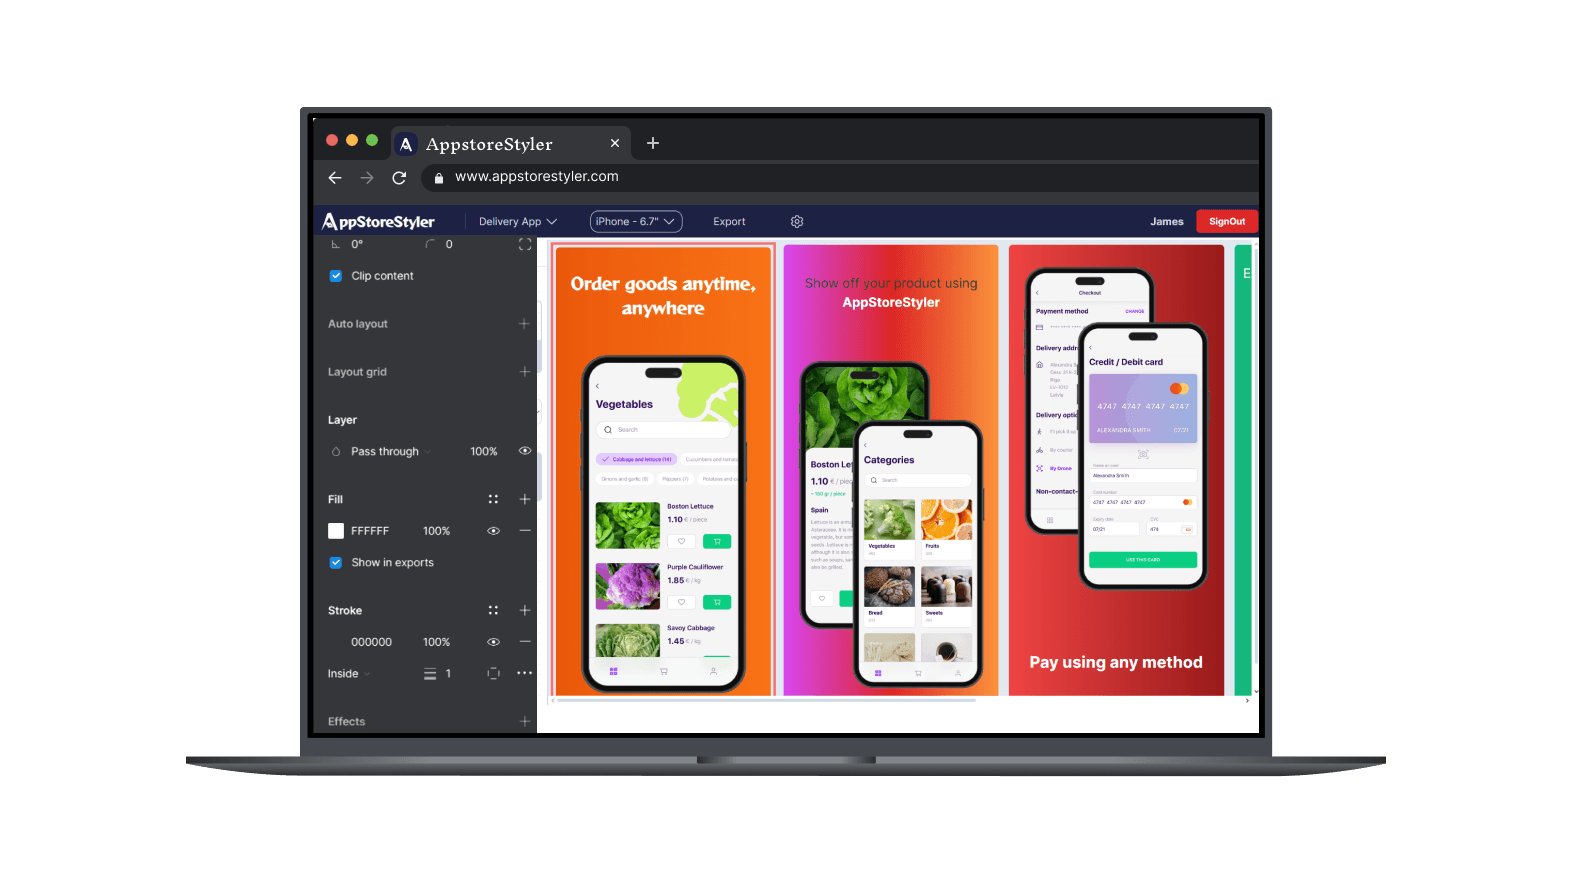1572x883 pixels.
Task: Click the AppStoreStyler logo in the header
Action: point(378,221)
